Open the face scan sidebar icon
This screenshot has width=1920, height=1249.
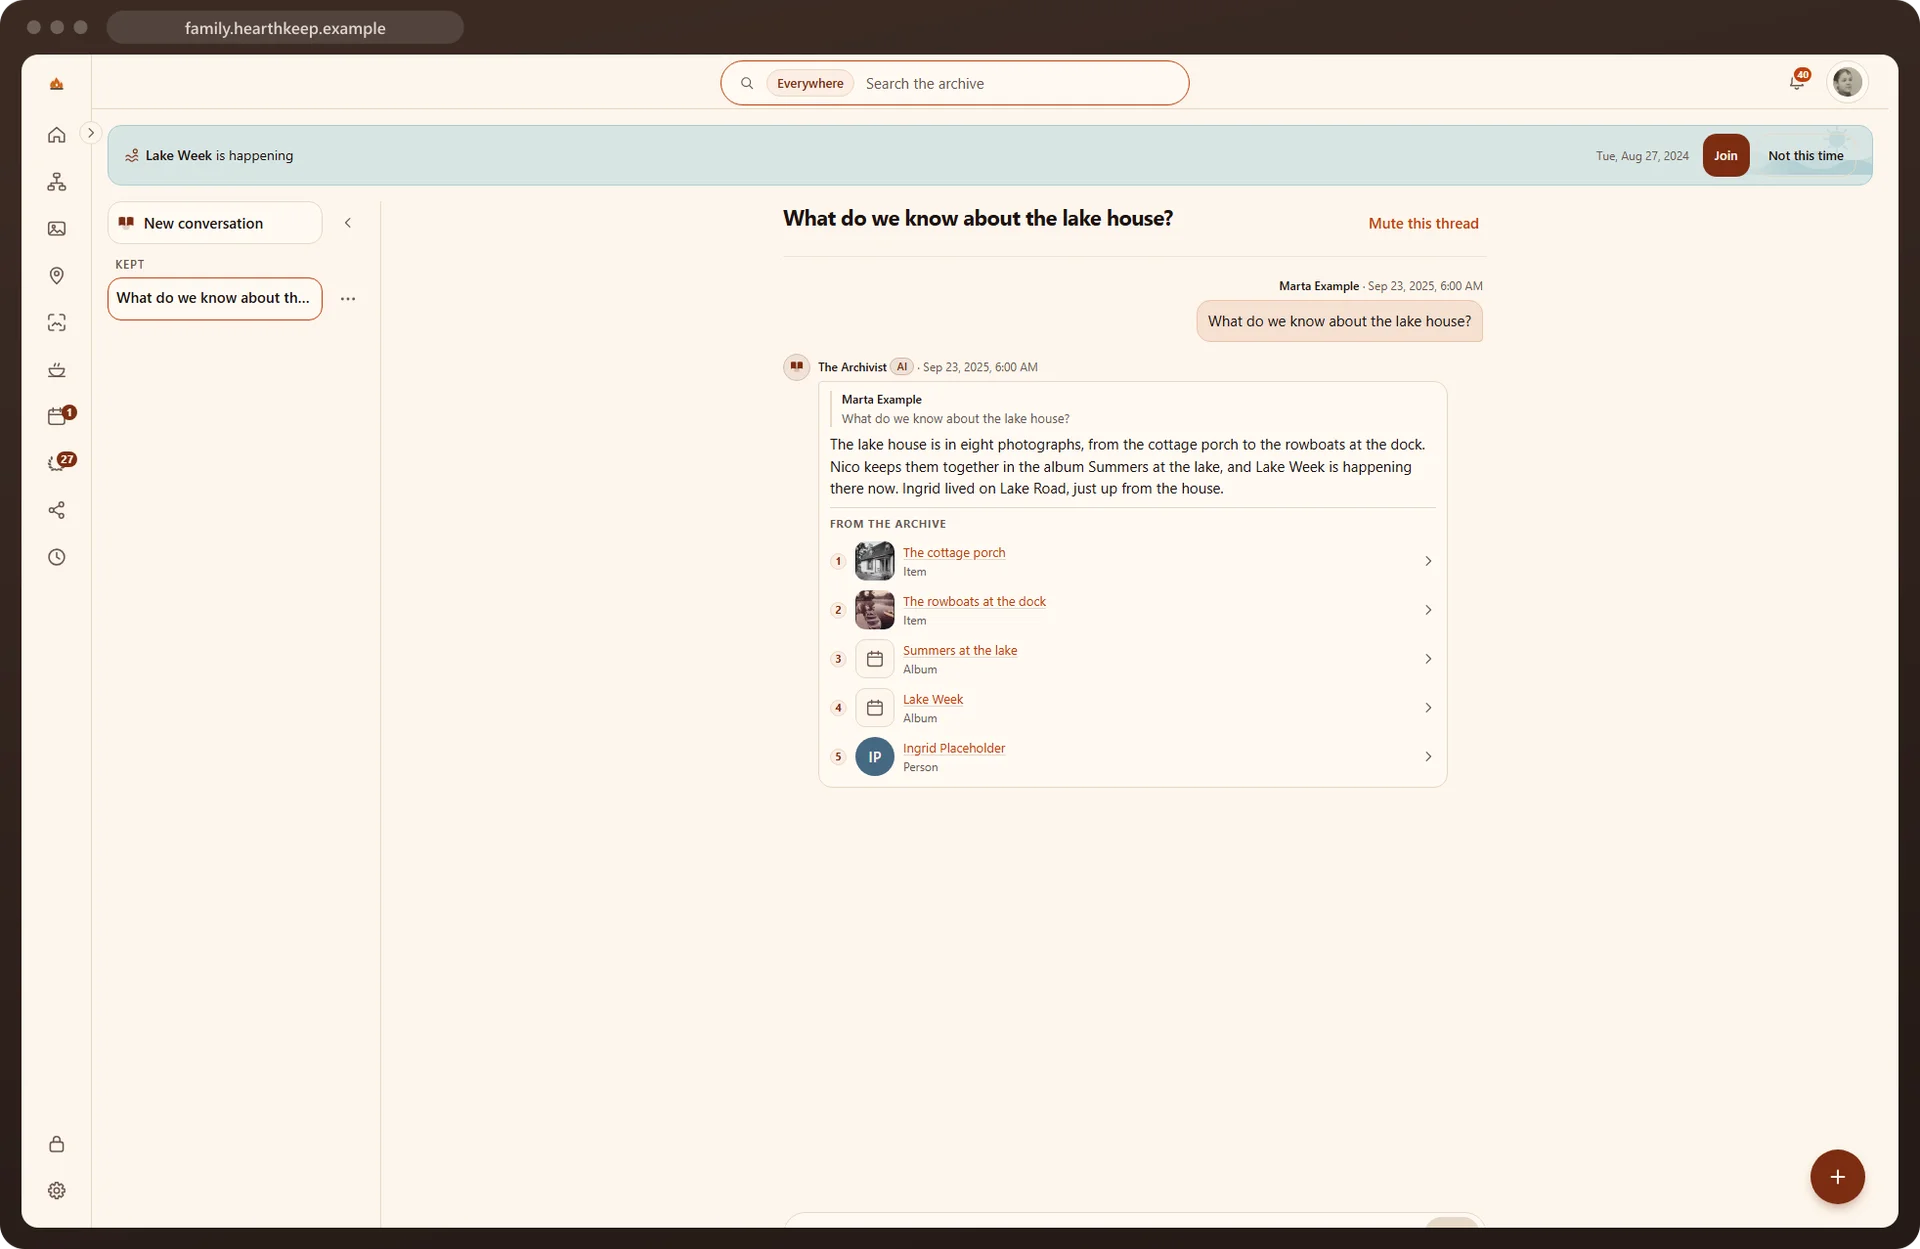click(57, 323)
